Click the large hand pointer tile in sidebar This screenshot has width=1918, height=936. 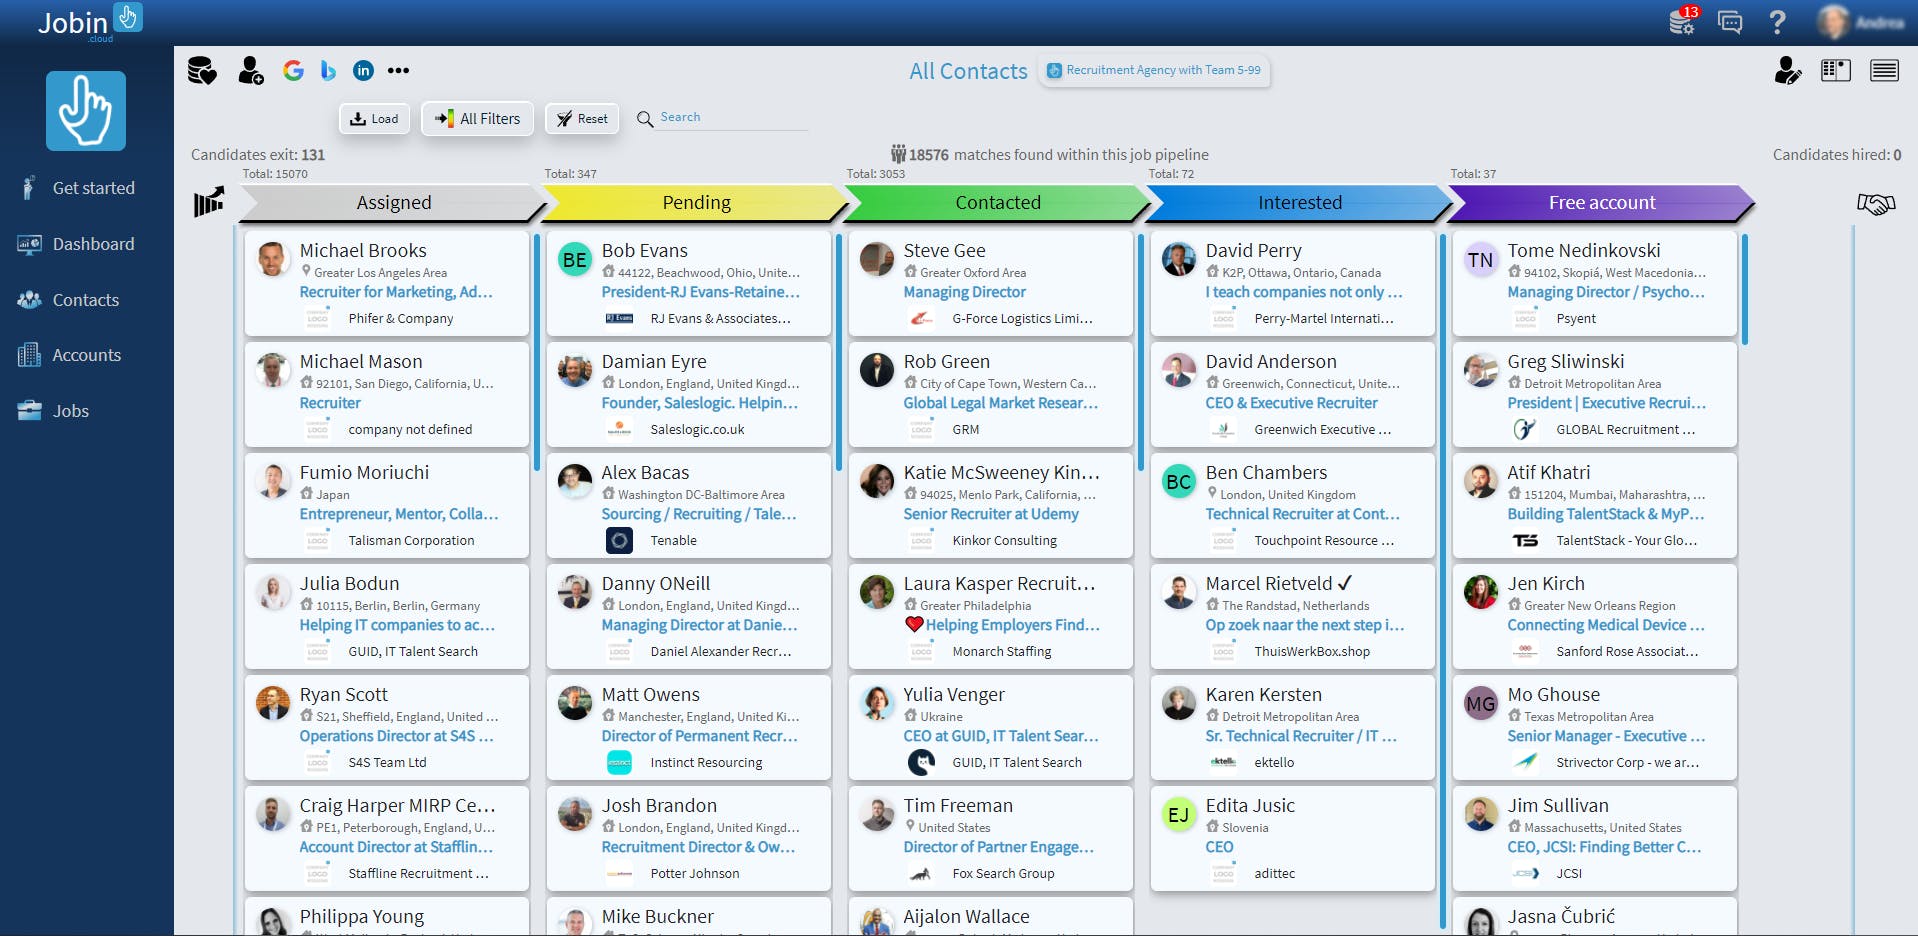86,111
